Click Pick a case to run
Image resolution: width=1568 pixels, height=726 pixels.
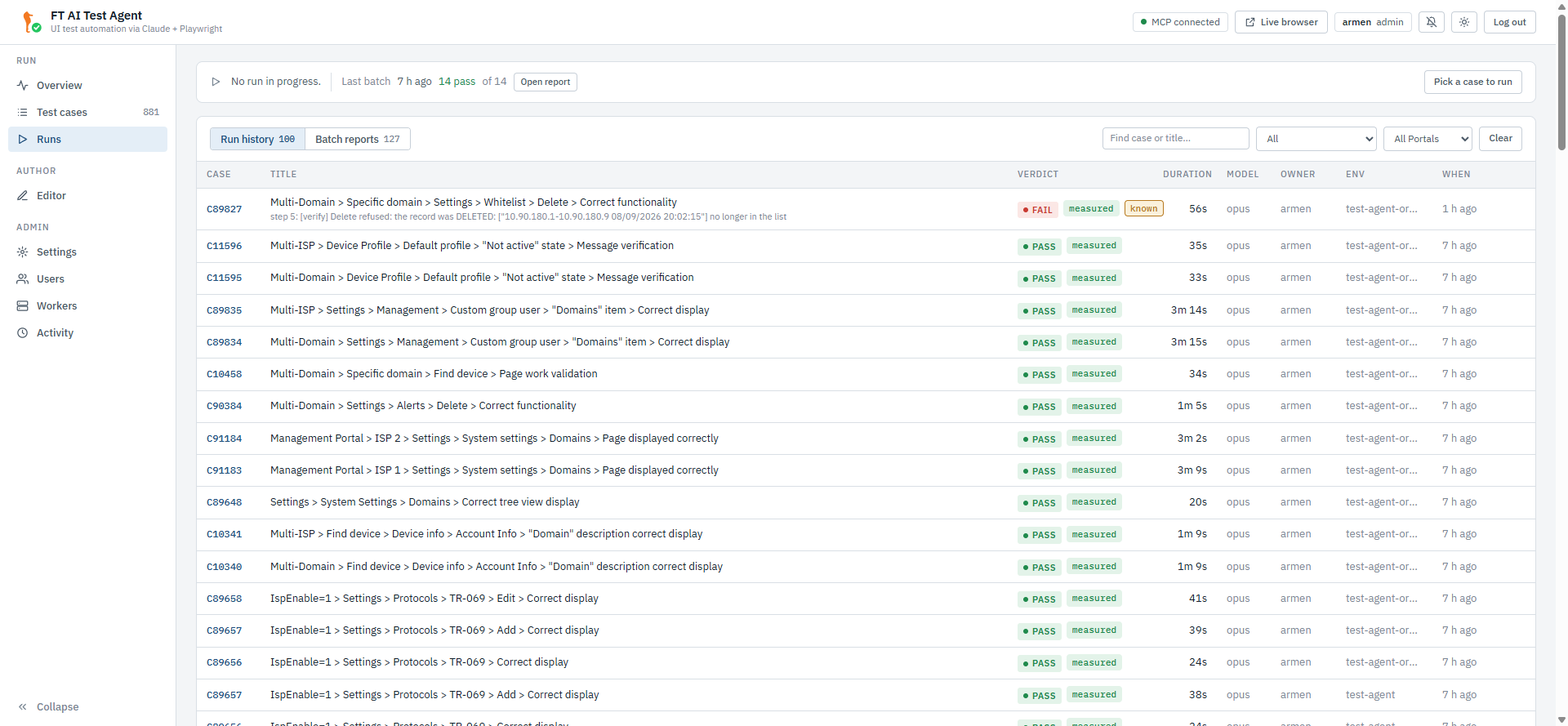(x=1472, y=82)
